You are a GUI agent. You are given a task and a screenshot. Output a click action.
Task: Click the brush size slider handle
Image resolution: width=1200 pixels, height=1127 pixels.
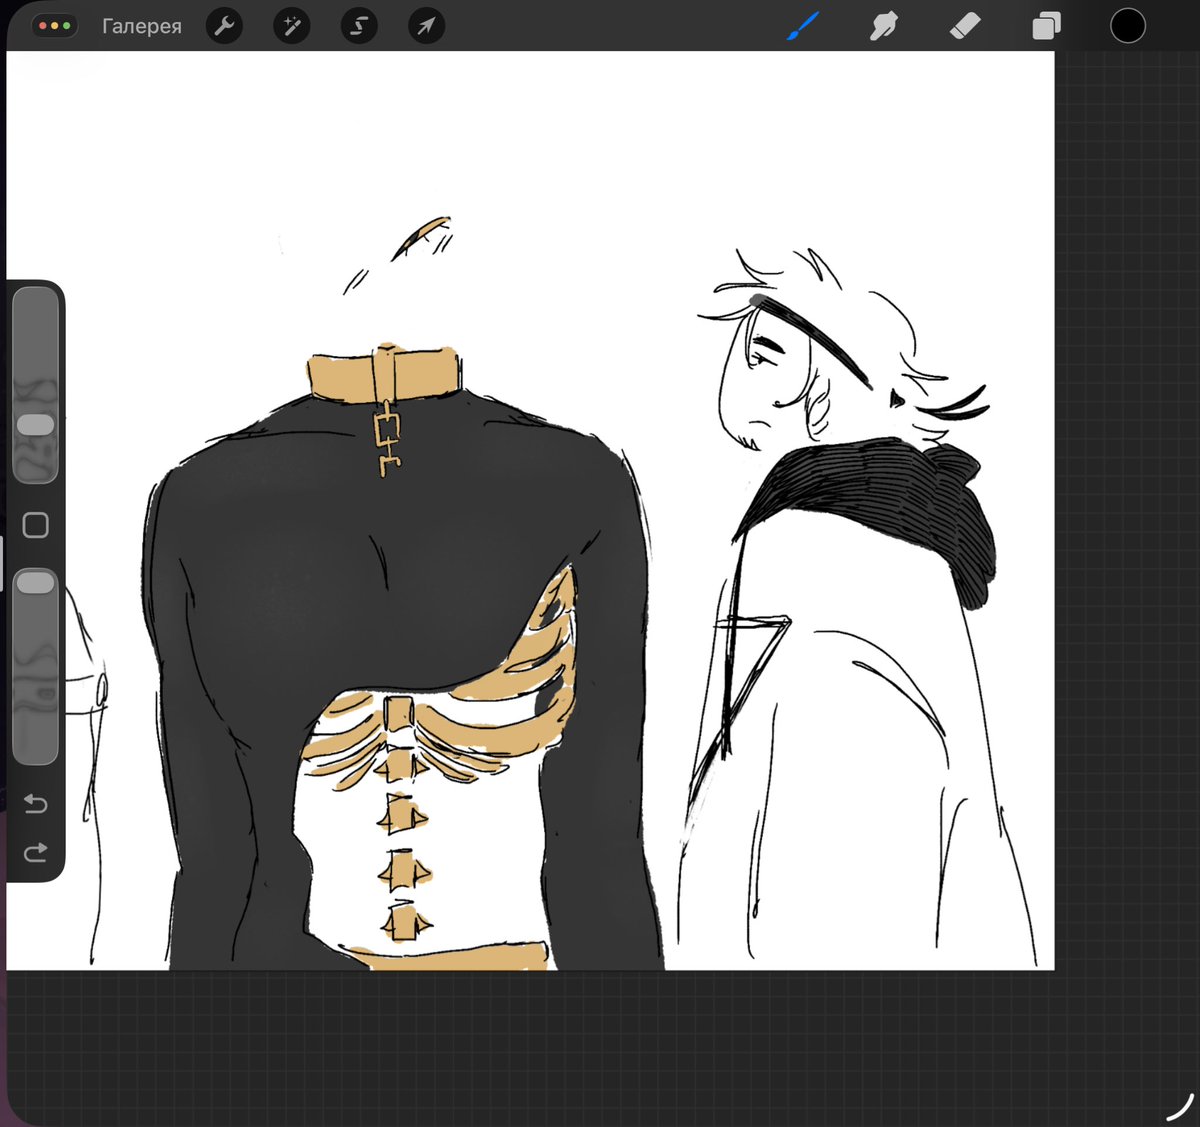[36, 425]
